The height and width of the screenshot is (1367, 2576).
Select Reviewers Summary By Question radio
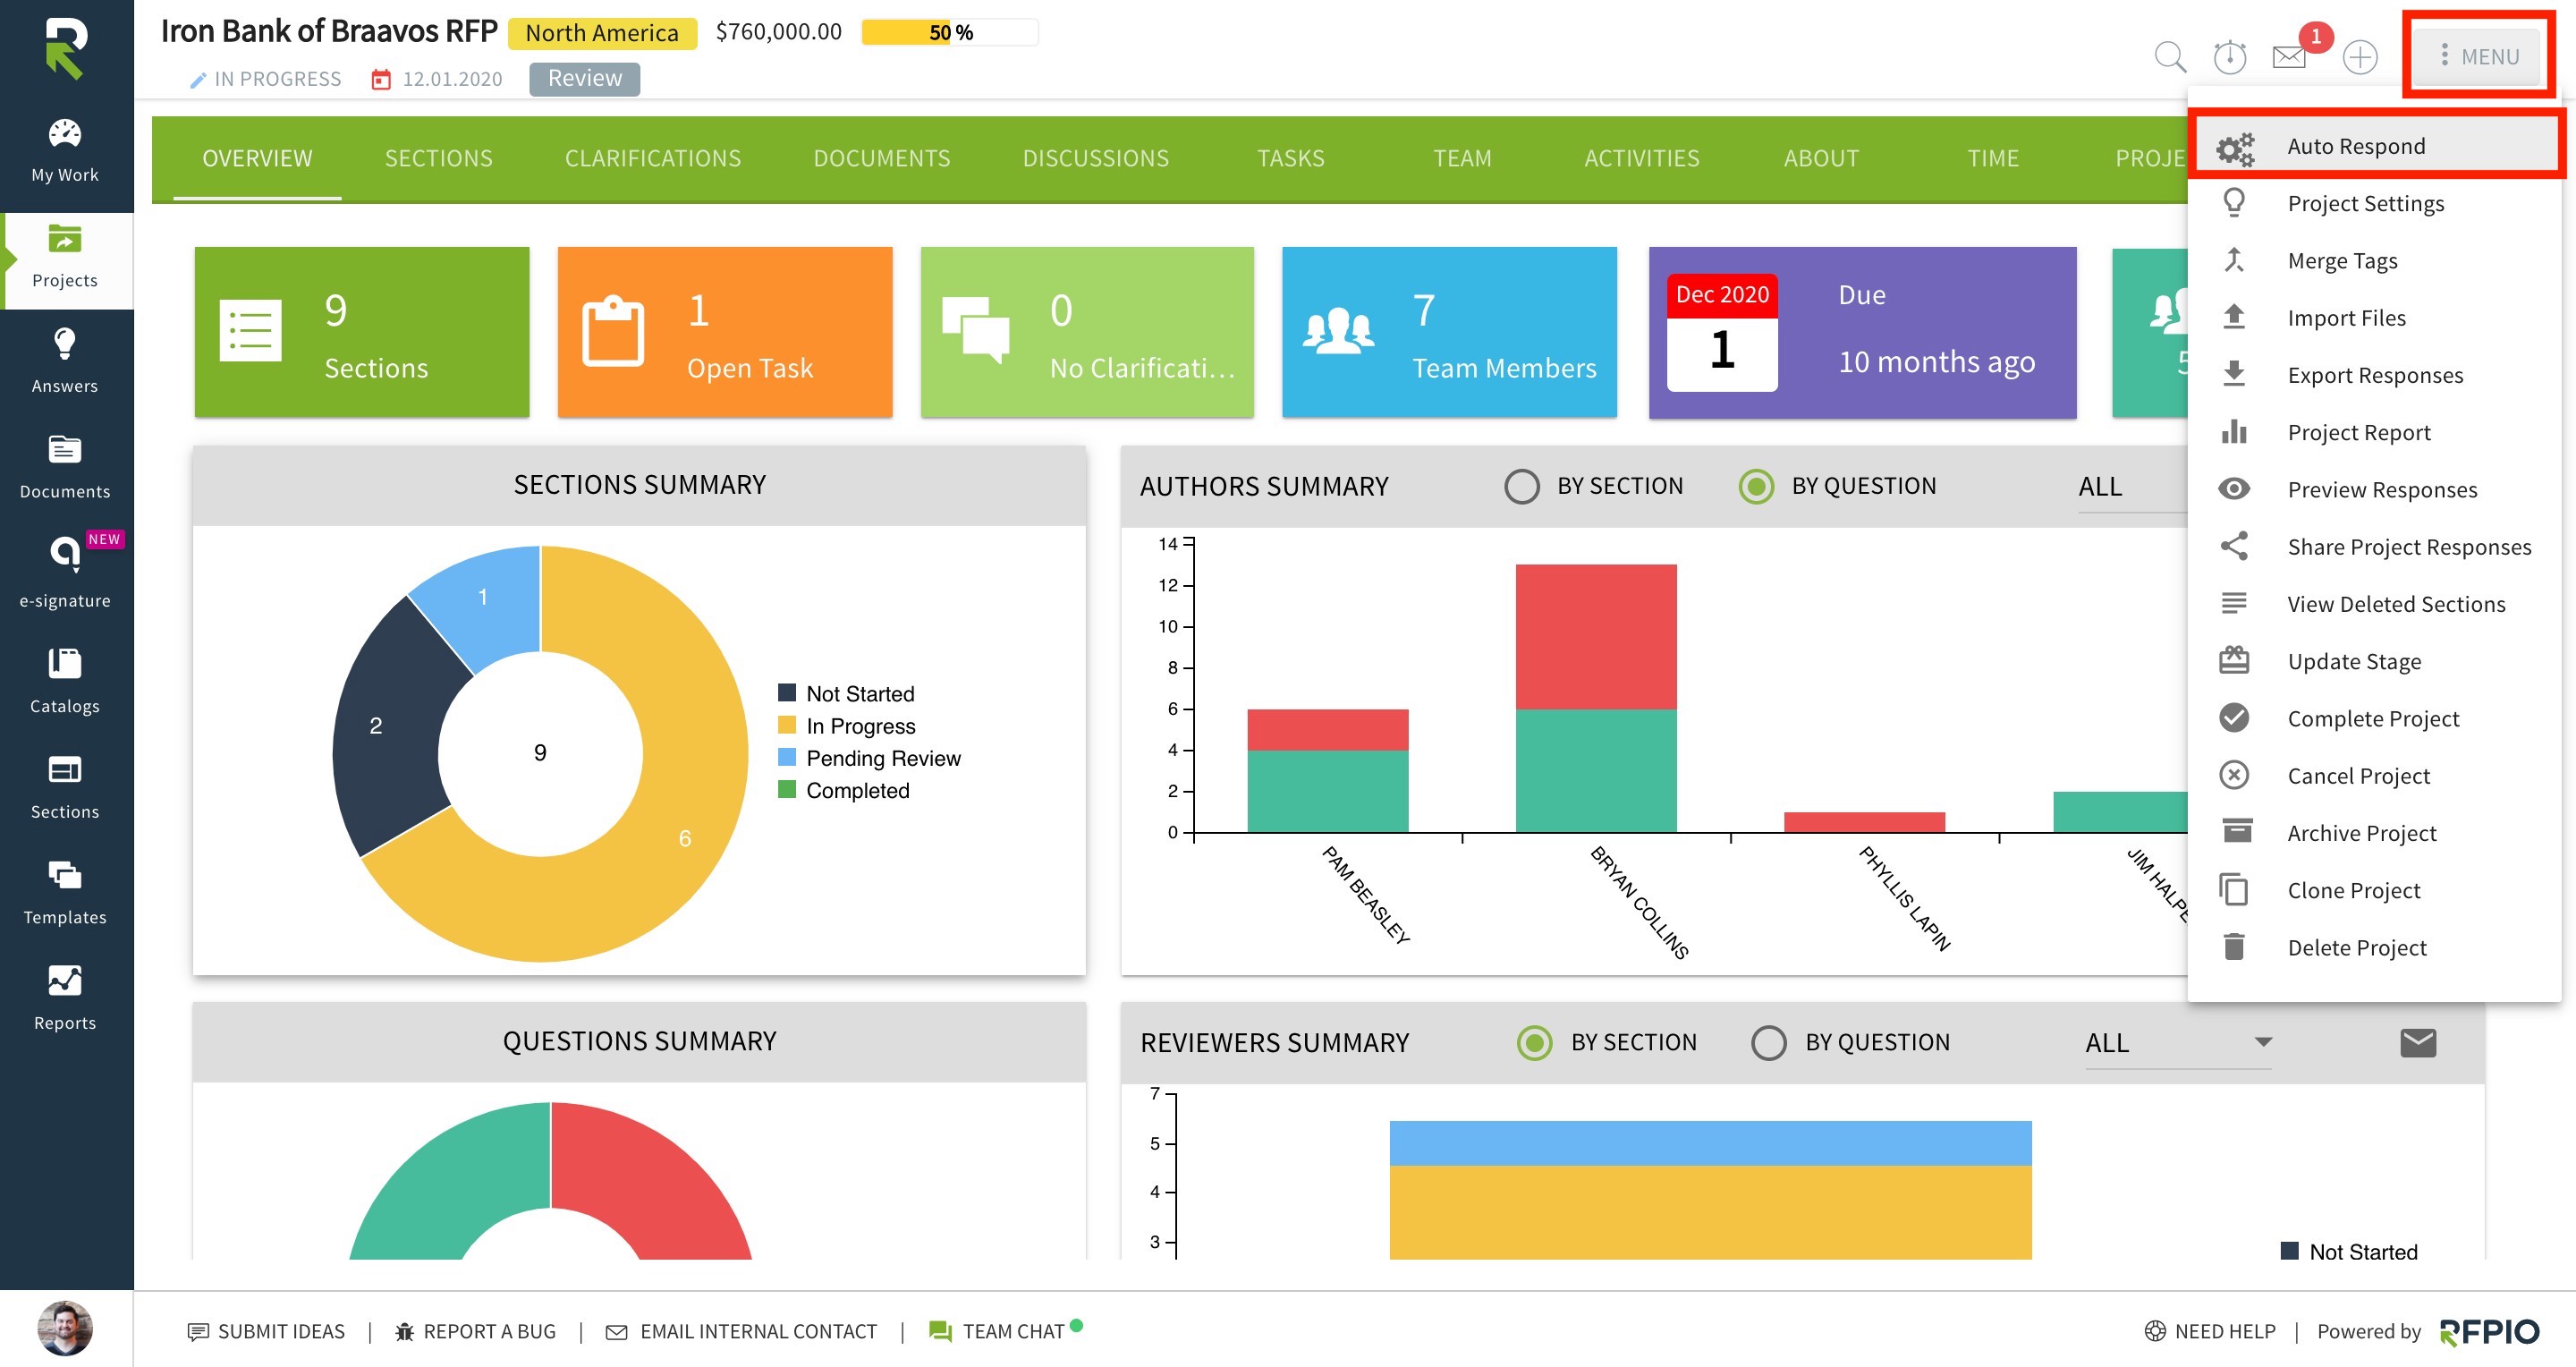pos(1768,1042)
